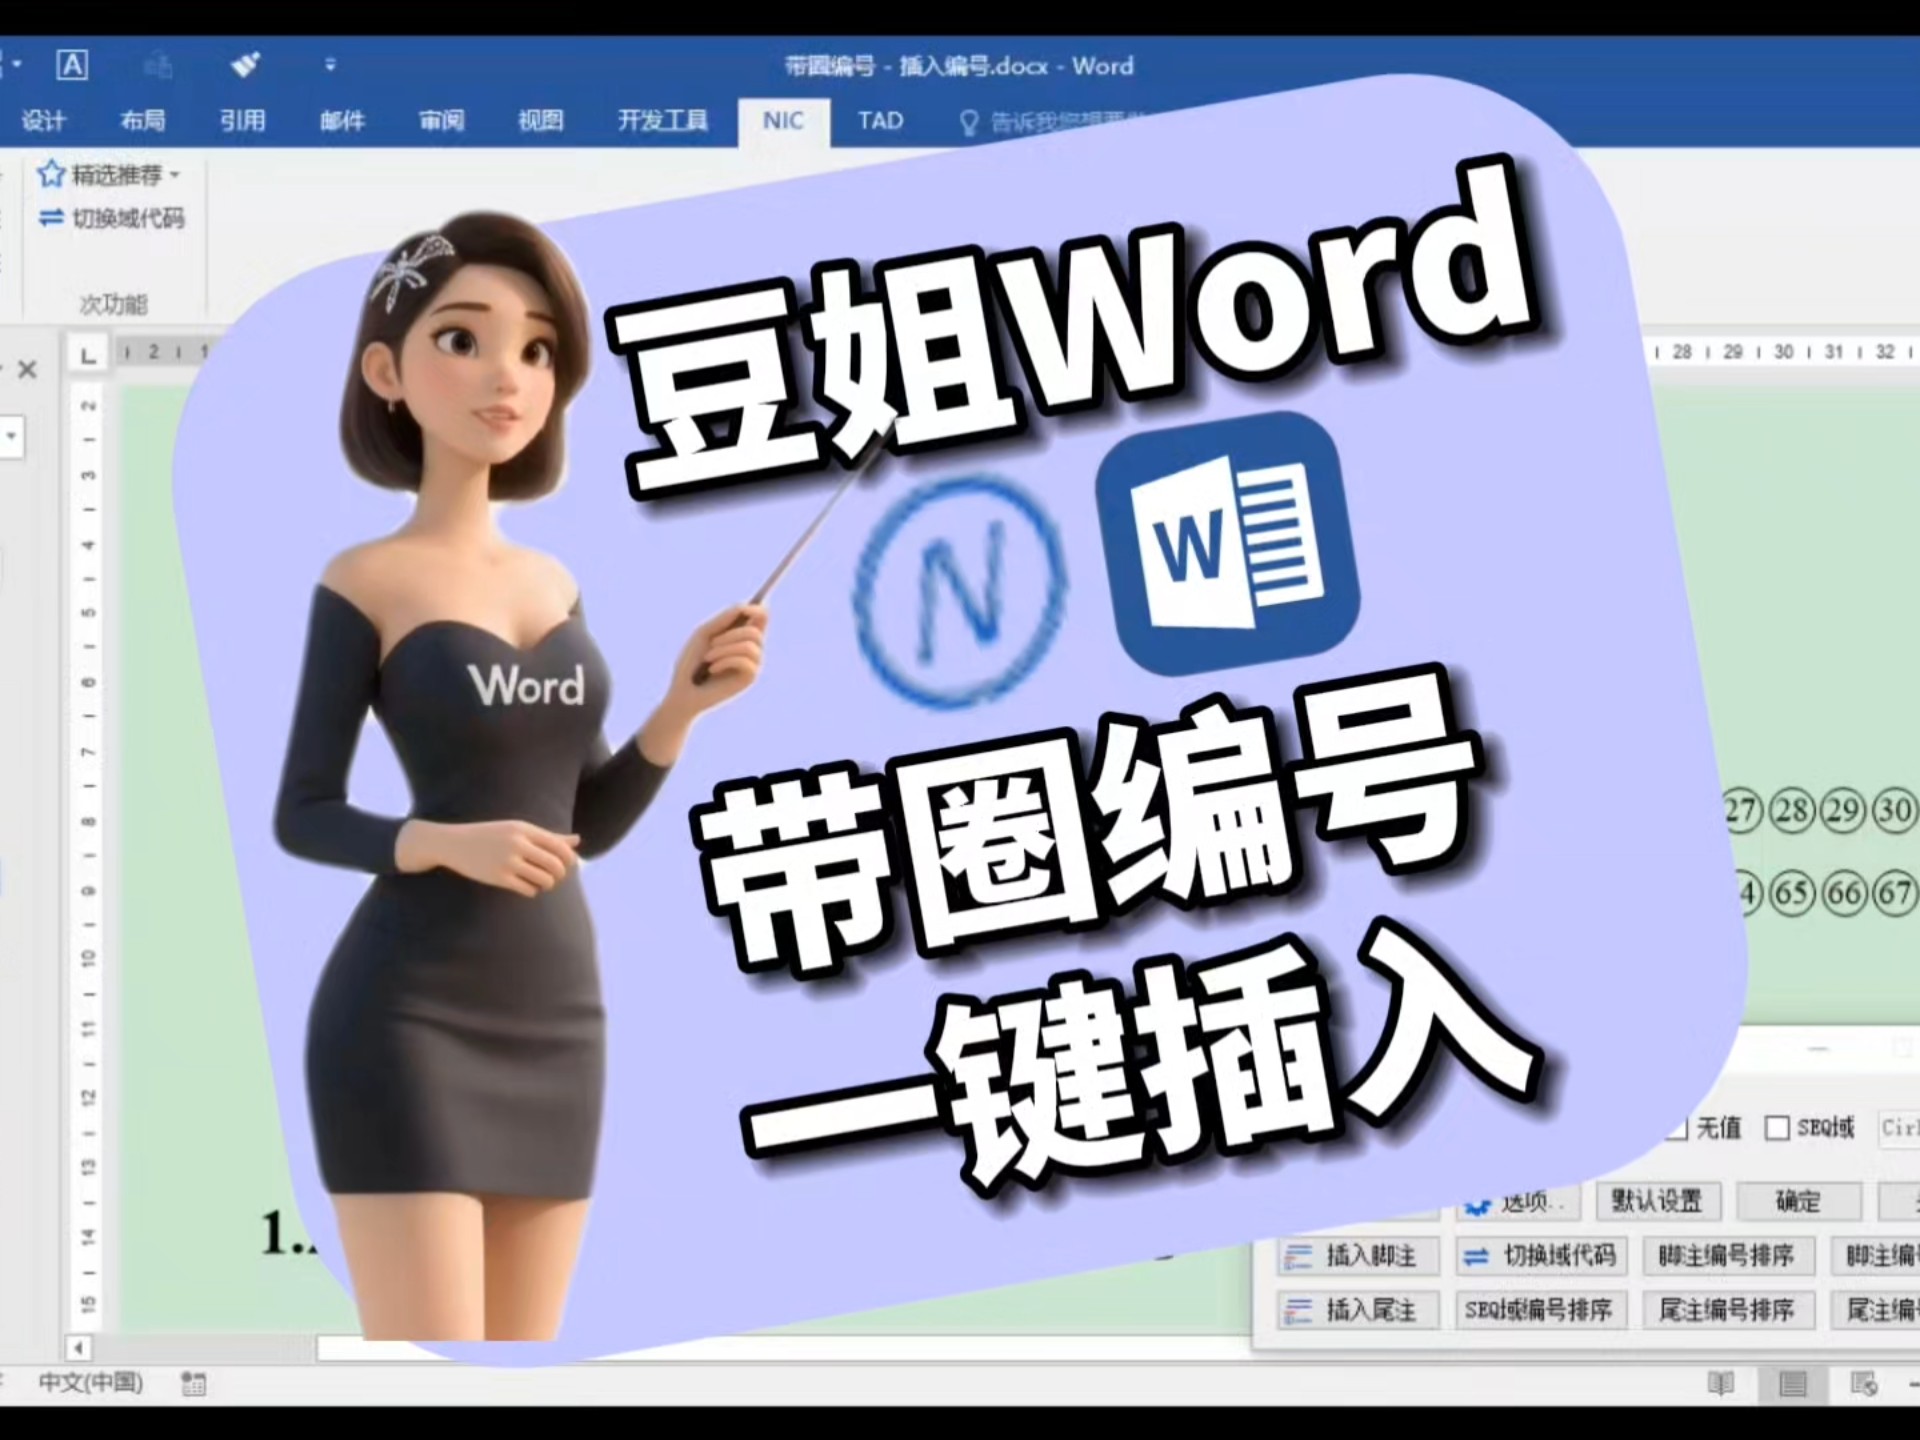Open the Quick Access Toolbar customize dropdown

tap(330, 66)
